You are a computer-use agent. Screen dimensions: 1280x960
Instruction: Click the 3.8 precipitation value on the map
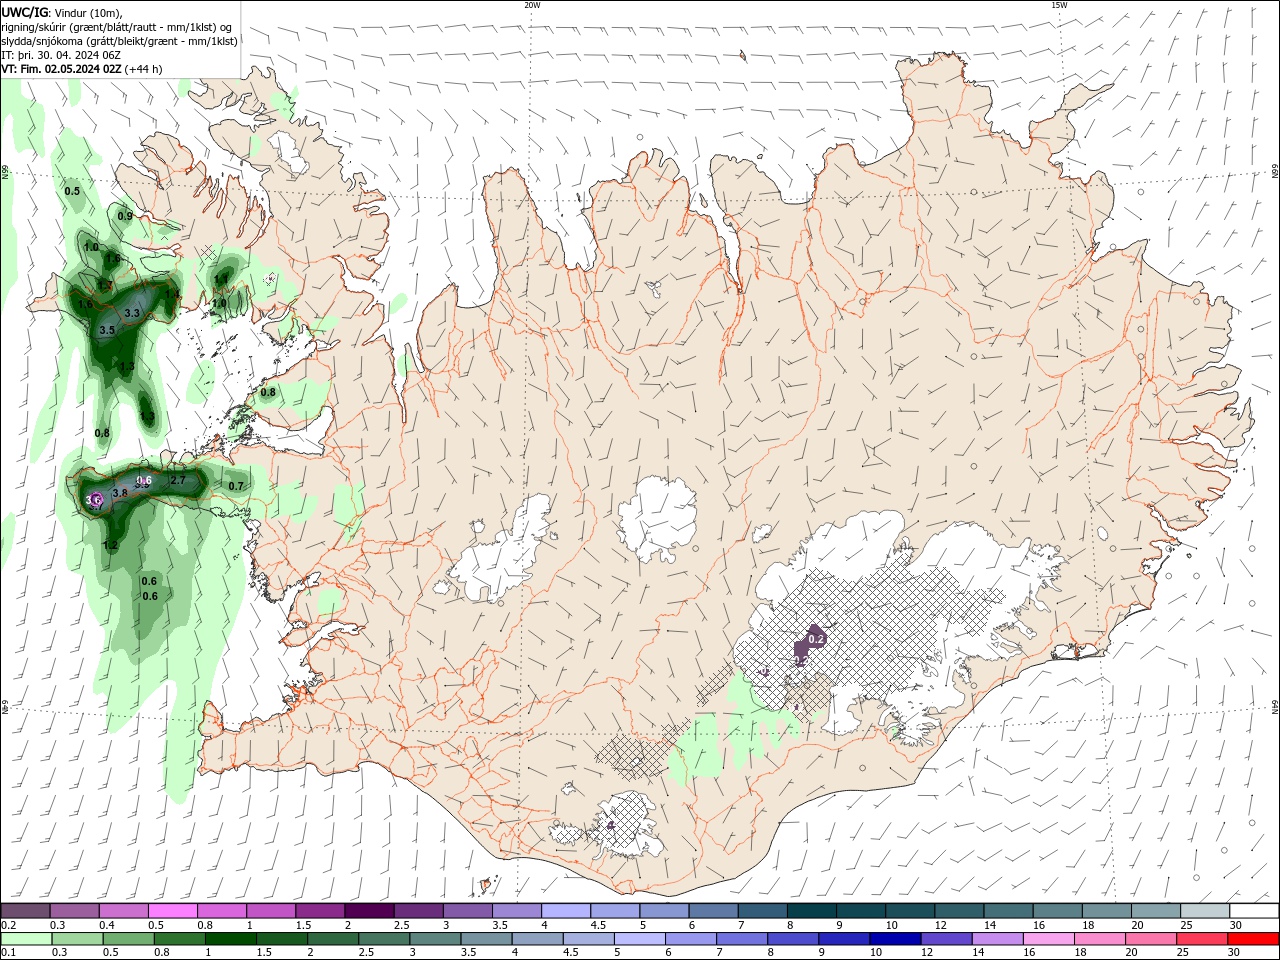tap(120, 493)
